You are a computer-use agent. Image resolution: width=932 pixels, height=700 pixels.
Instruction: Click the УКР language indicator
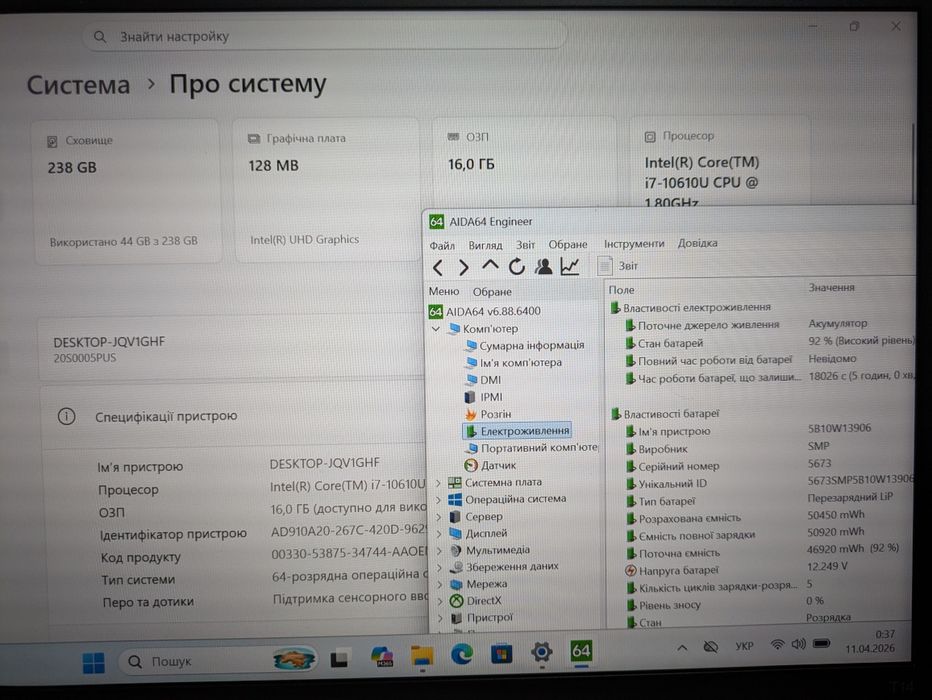tap(744, 646)
